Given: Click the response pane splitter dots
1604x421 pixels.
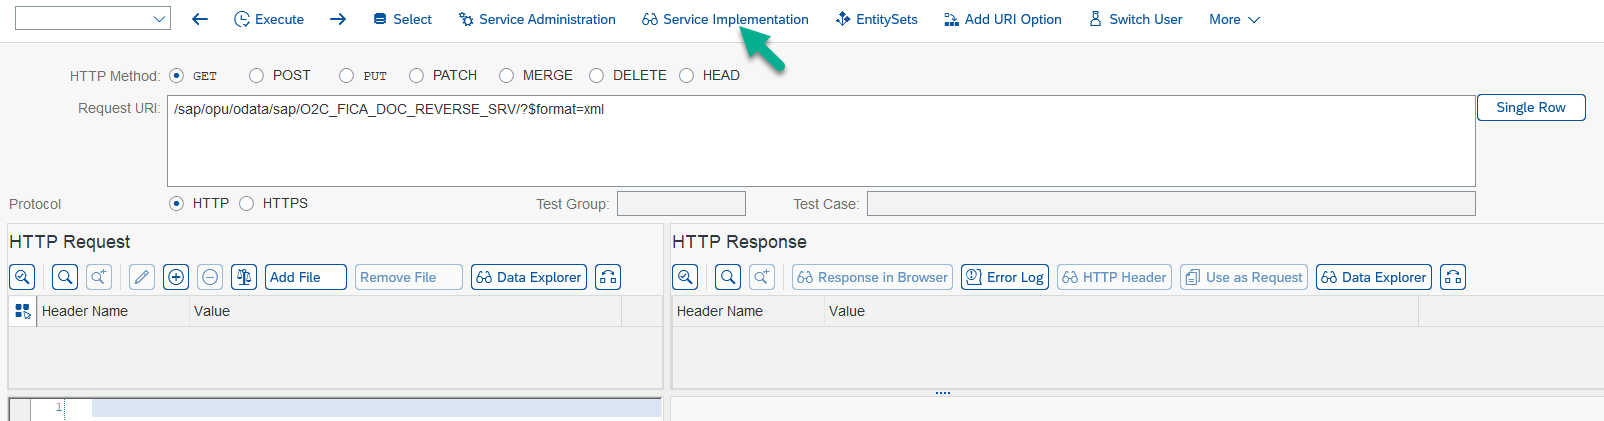Looking at the screenshot, I should [943, 393].
